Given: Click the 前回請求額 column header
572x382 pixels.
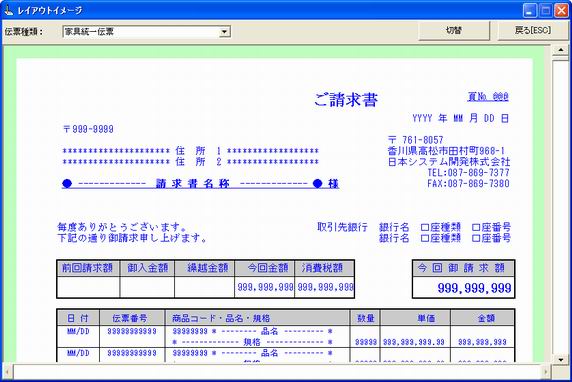Looking at the screenshot, I should (88, 268).
